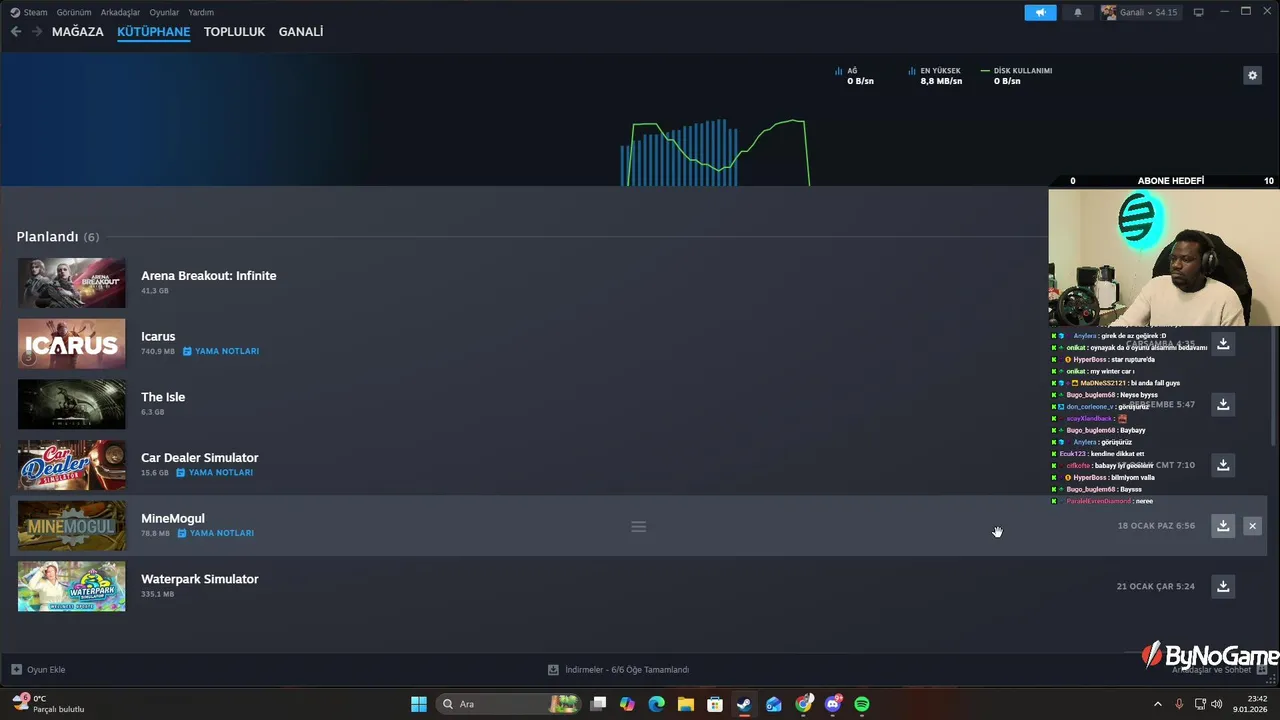
Task: Select the '18 OCAK PAZ 6:56' schedule text
Action: 1156,526
